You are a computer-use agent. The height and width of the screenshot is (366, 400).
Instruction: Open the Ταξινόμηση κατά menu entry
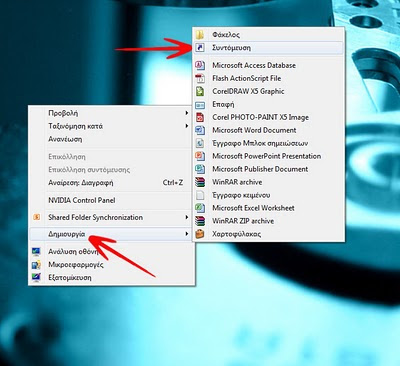pyautogui.click(x=111, y=126)
